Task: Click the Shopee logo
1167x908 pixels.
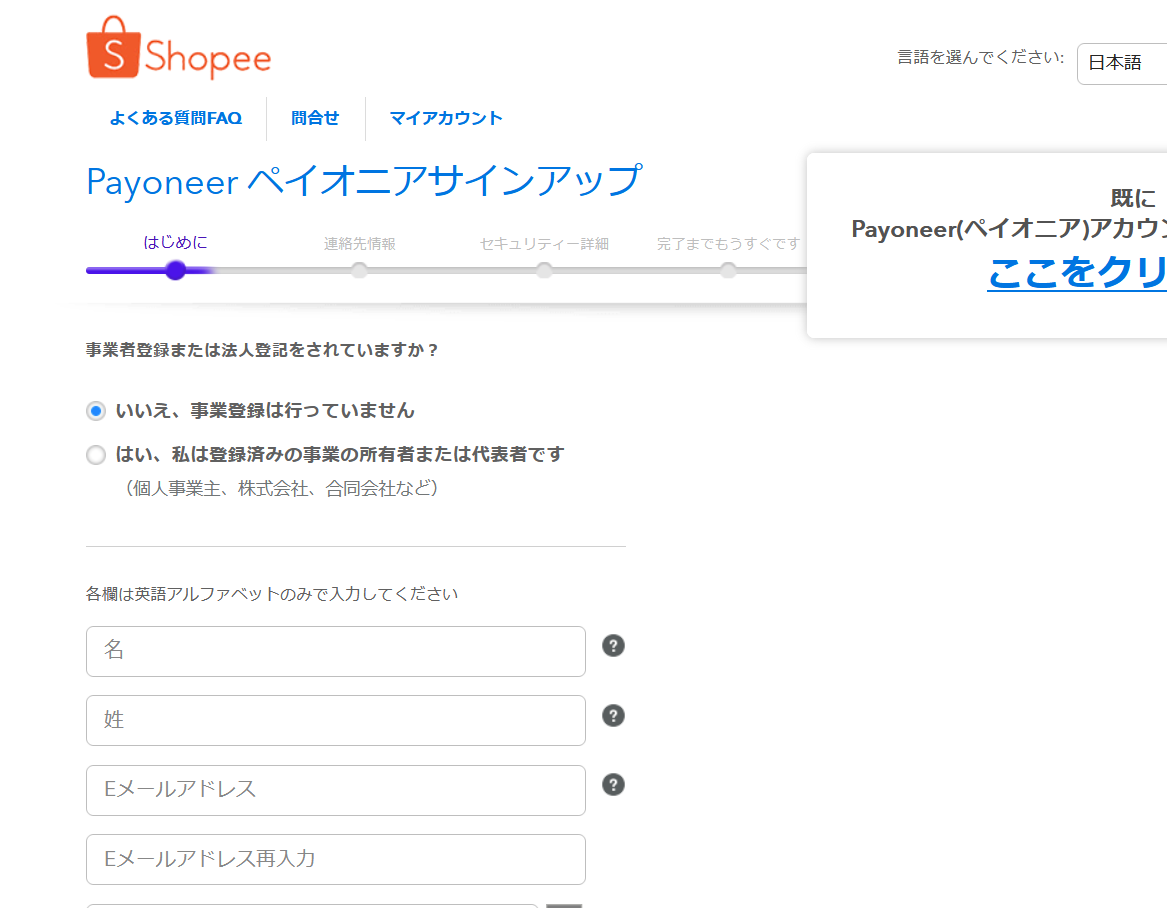Action: click(x=176, y=46)
